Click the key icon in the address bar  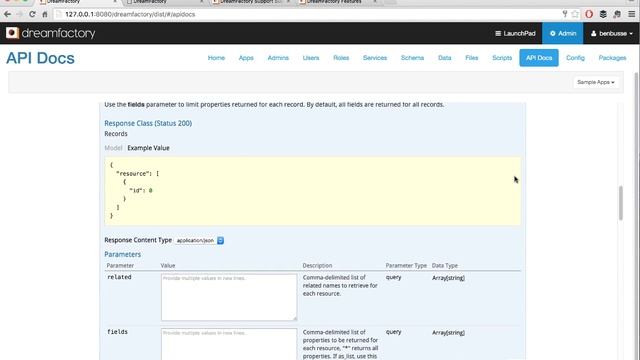pos(565,14)
